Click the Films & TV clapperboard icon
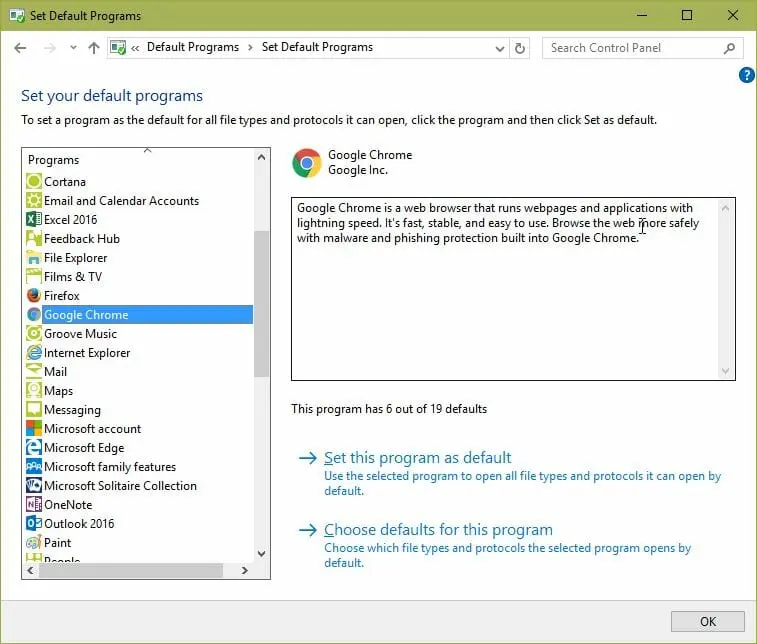This screenshot has width=757, height=644. [x=34, y=276]
